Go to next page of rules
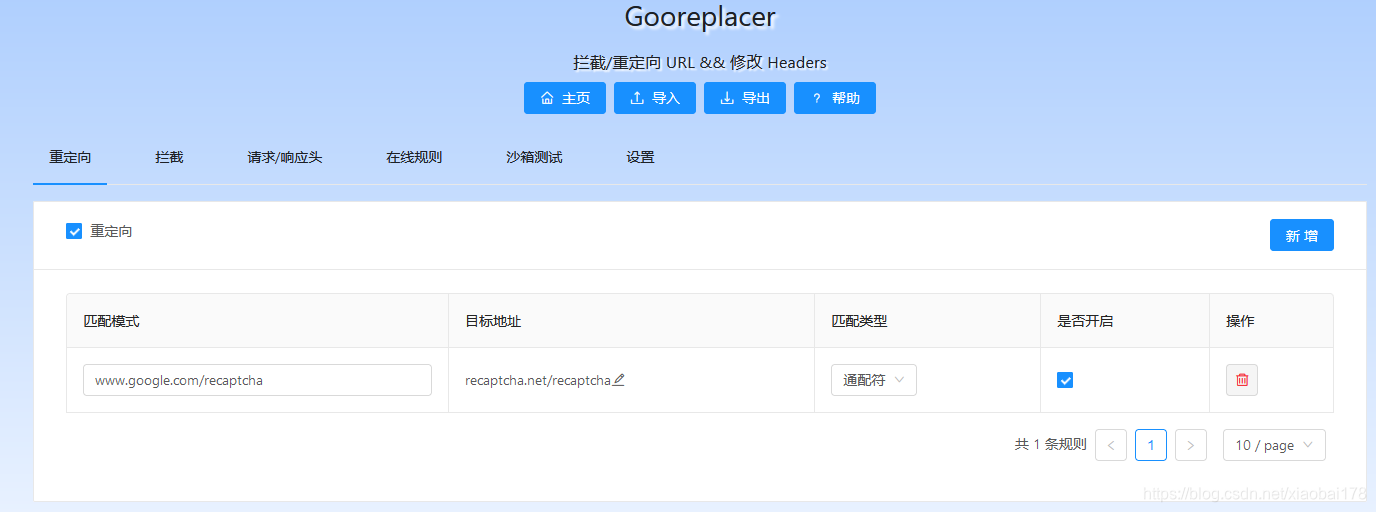 coord(1191,445)
